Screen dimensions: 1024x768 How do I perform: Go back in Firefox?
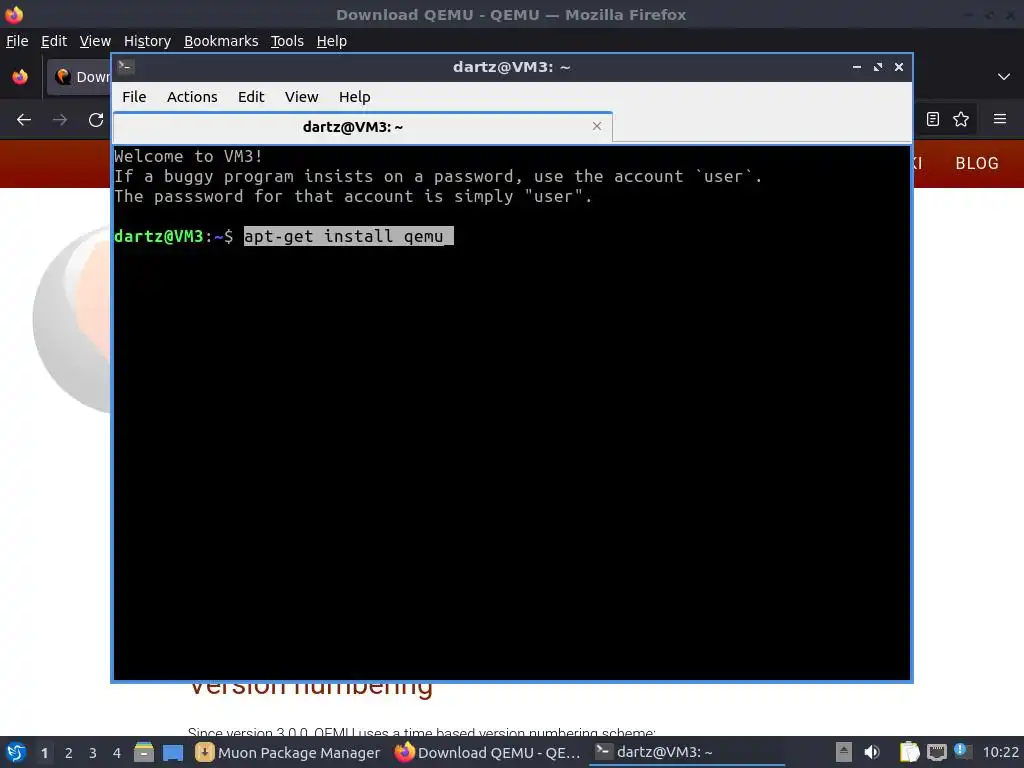coord(24,120)
